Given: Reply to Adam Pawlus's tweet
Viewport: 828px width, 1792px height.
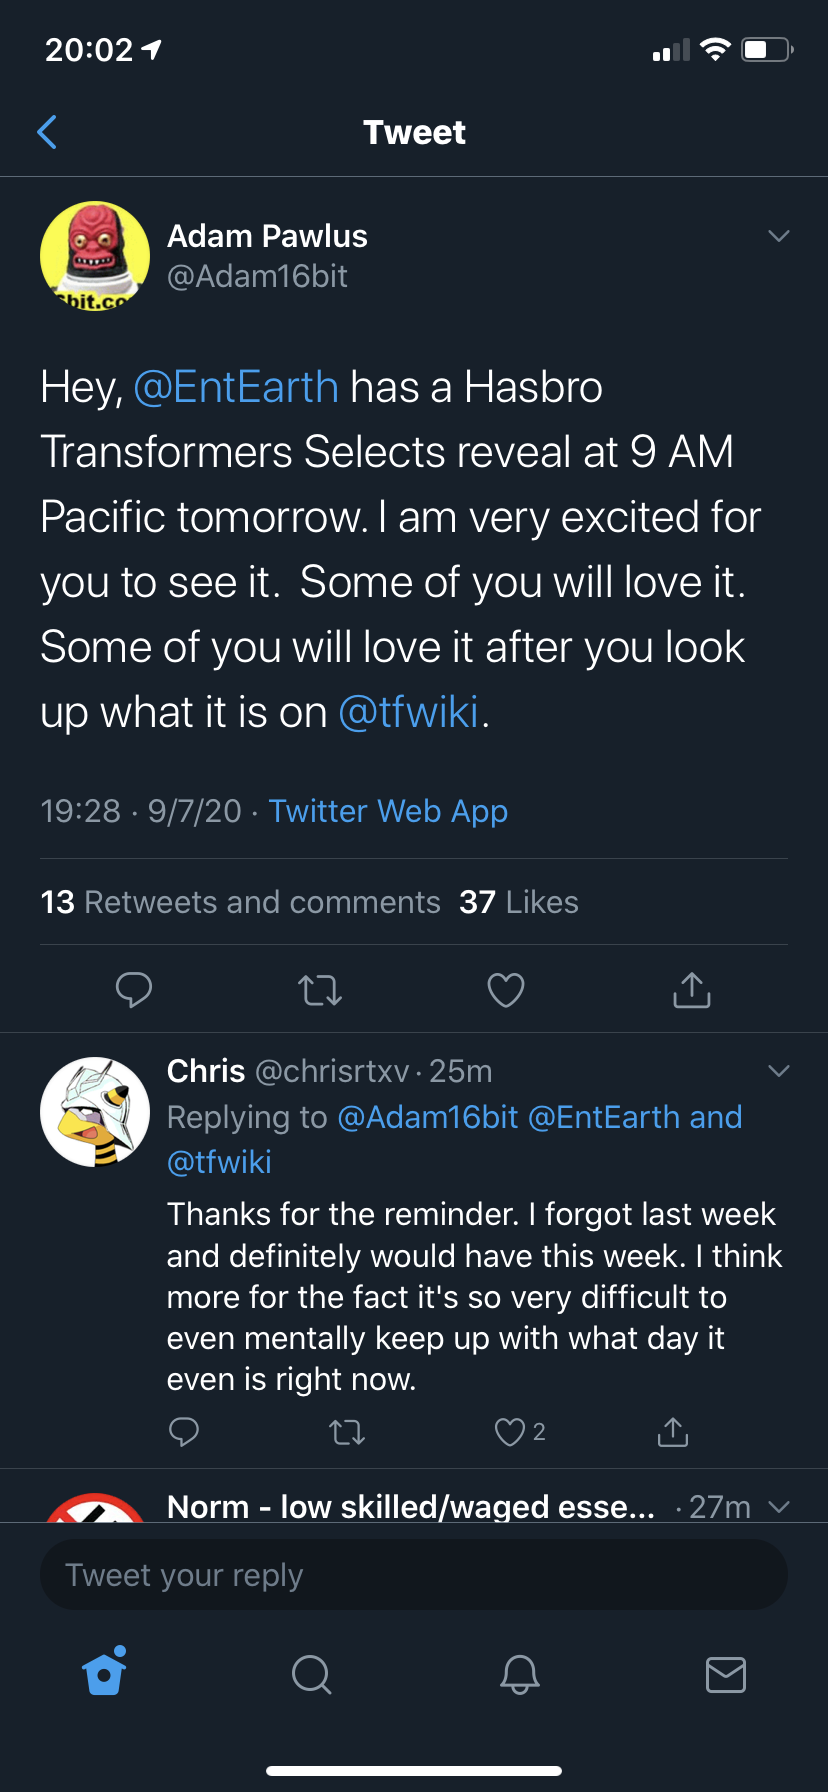Looking at the screenshot, I should (x=134, y=990).
